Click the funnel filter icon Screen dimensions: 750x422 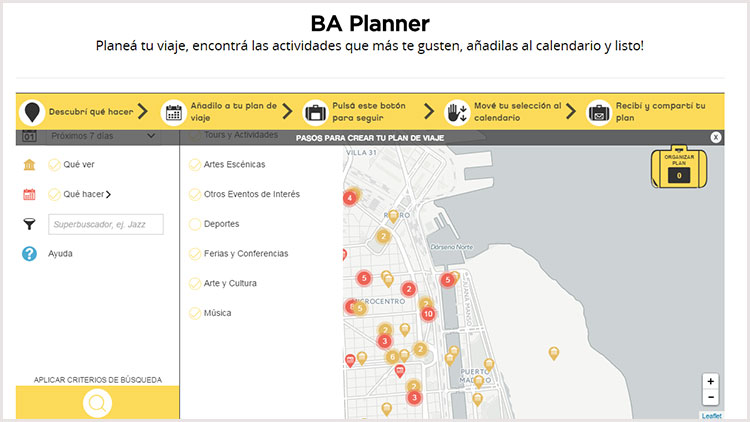(29, 224)
